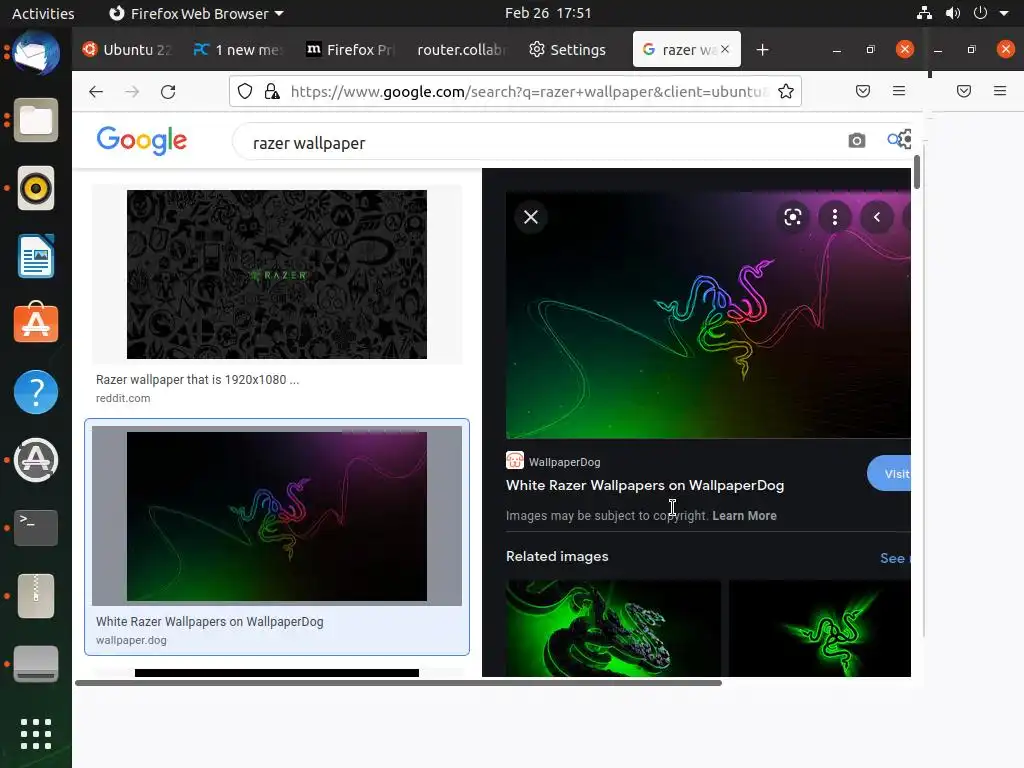Launch Rhythmbox music player from the dock
The height and width of the screenshot is (768, 1024).
(36, 188)
